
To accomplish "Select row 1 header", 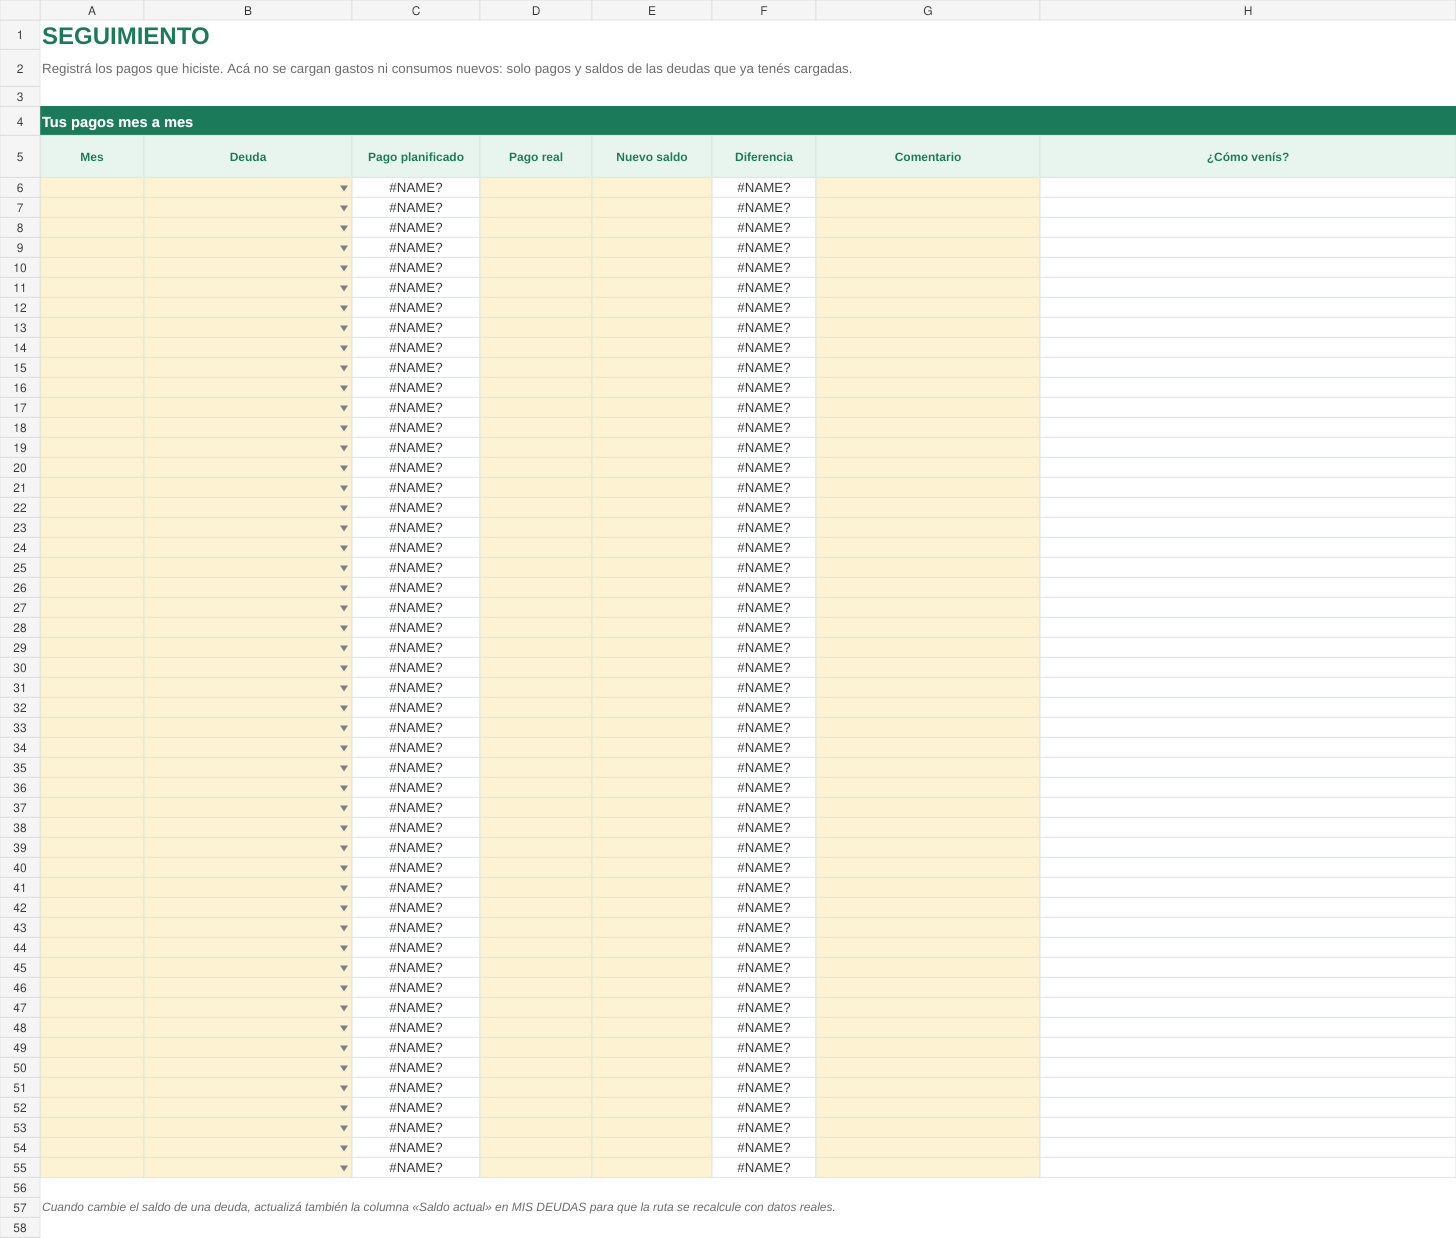I will [x=20, y=35].
